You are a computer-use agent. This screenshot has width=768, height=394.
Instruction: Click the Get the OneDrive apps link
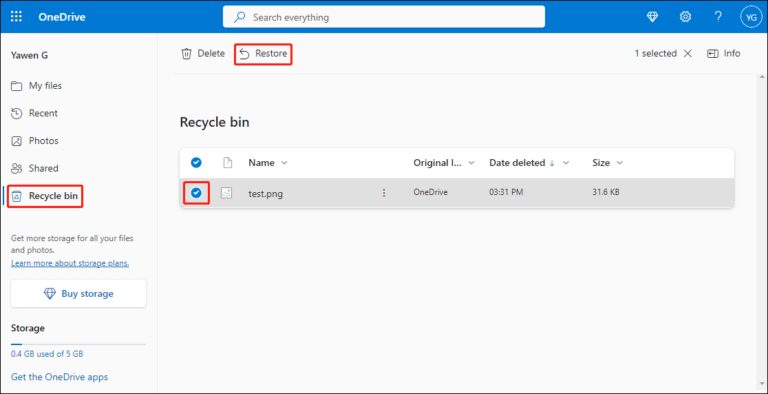tap(59, 377)
